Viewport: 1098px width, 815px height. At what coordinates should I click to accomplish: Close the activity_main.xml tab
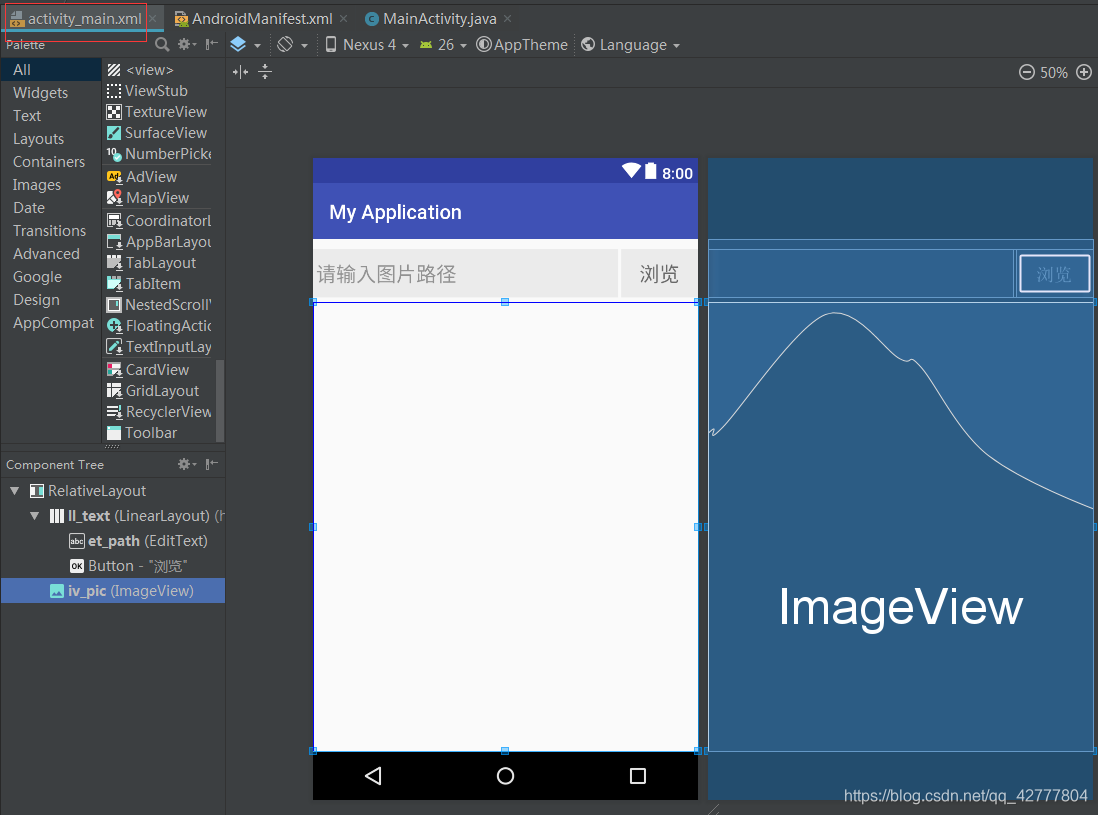click(x=153, y=19)
